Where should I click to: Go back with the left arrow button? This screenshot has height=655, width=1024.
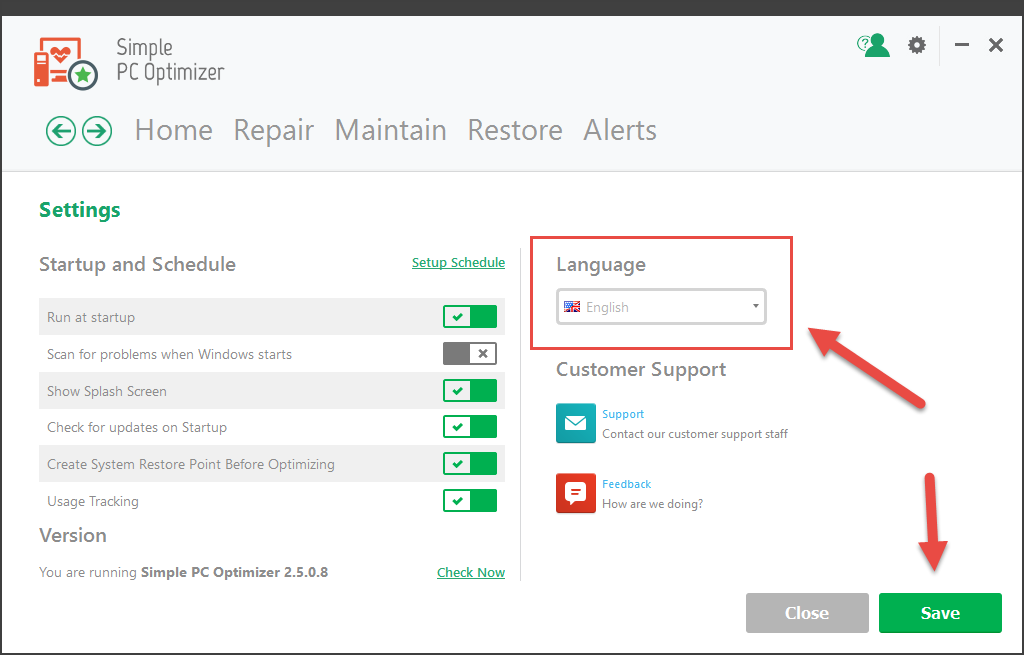click(x=61, y=131)
